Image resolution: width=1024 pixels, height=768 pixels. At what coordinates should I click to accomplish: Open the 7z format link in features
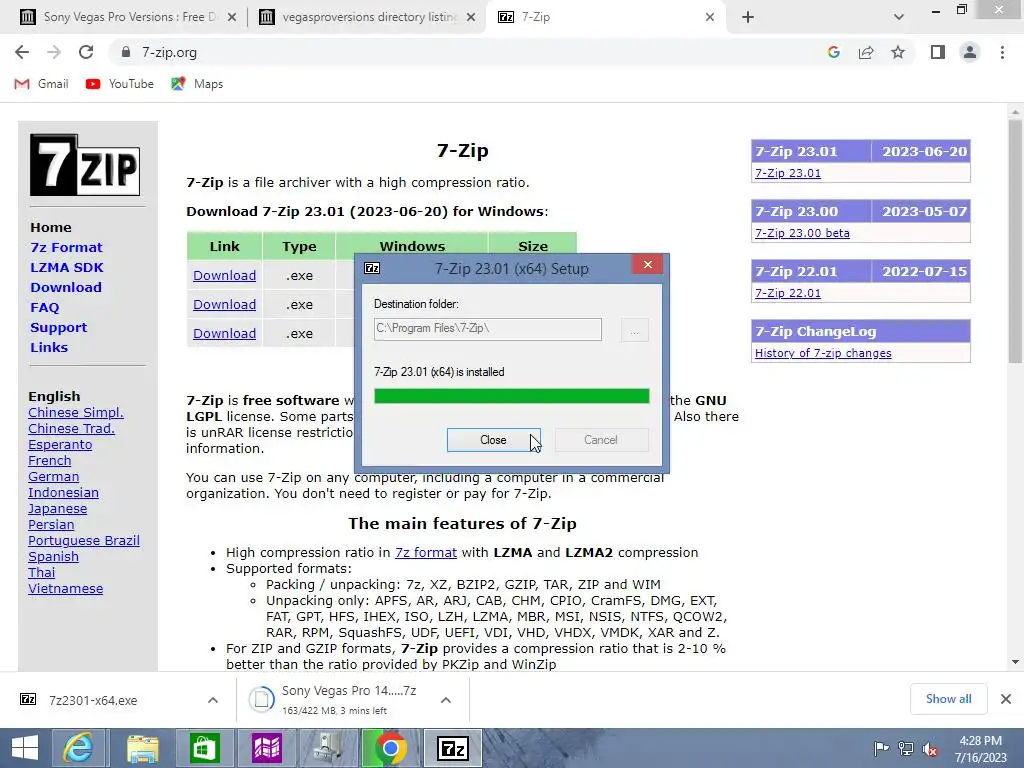tap(426, 552)
